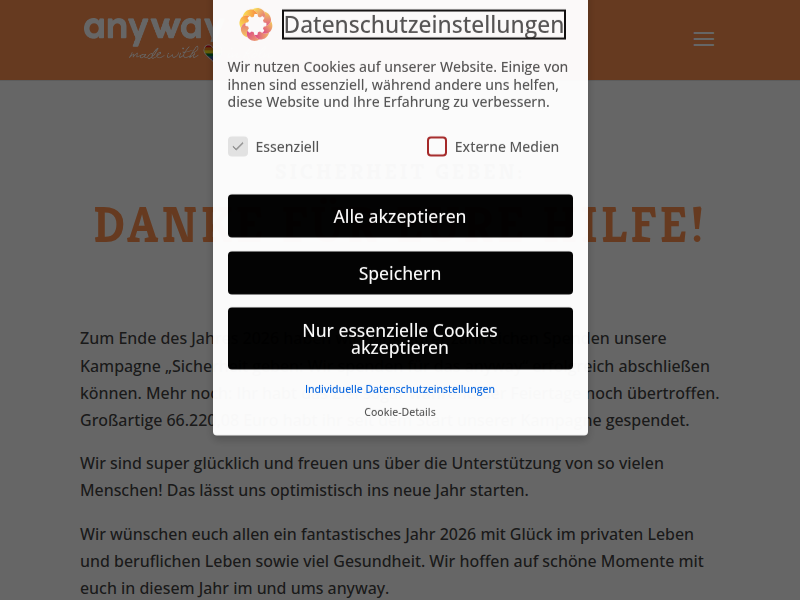Toggle the Essenziell checkbox
The width and height of the screenshot is (800, 600).
point(238,146)
